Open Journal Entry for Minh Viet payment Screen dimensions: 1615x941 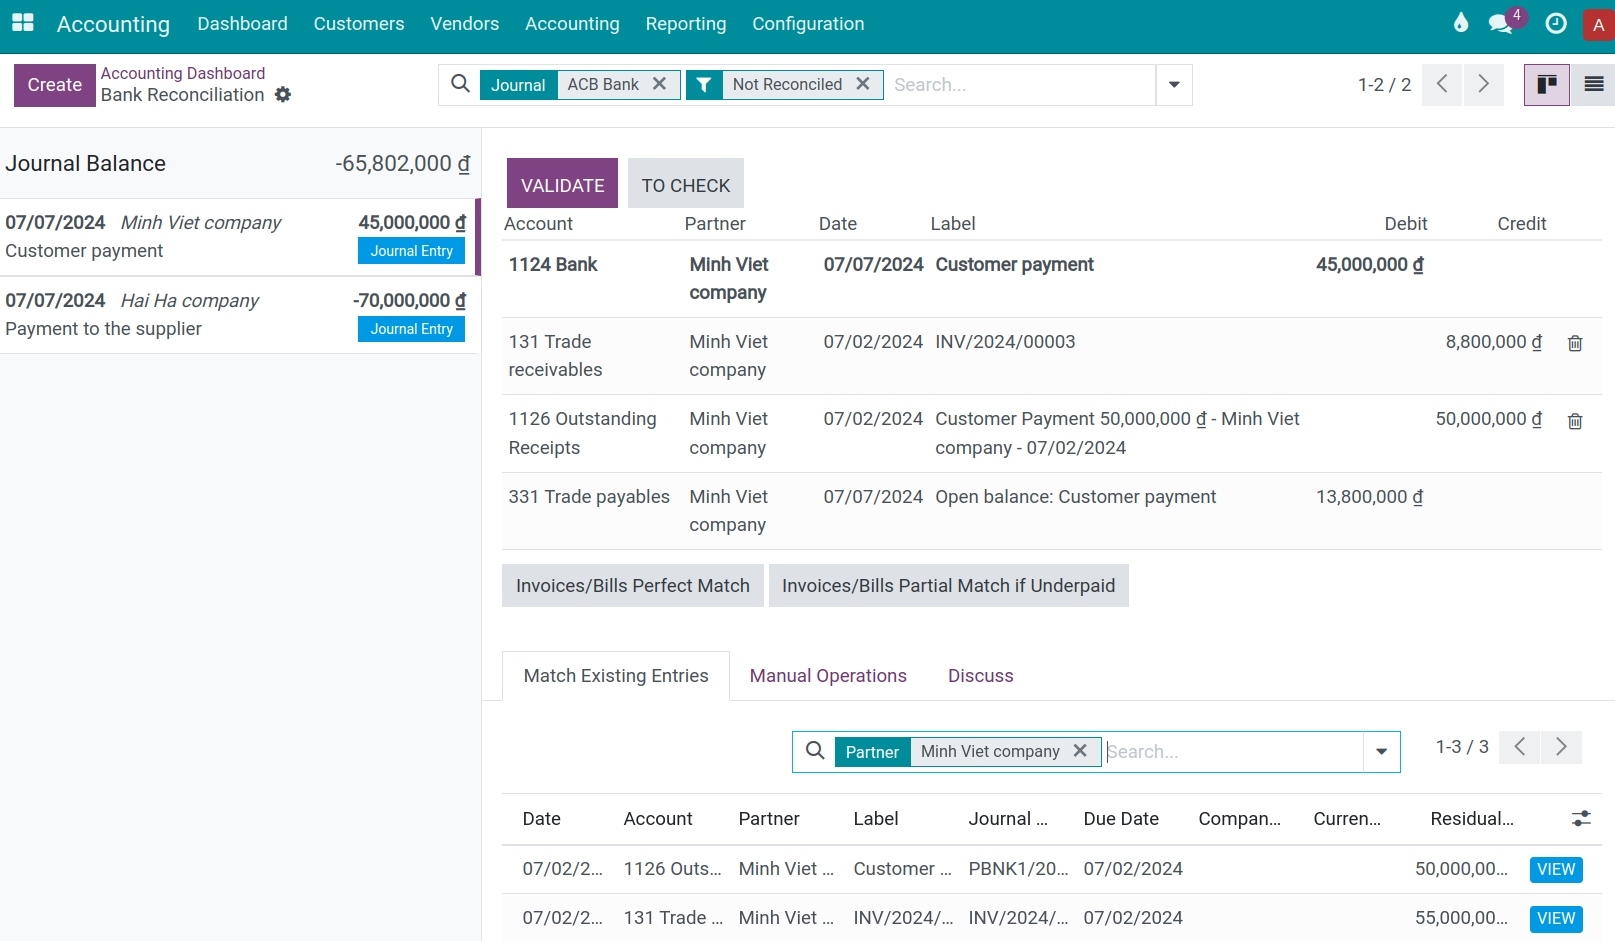pyautogui.click(x=411, y=251)
